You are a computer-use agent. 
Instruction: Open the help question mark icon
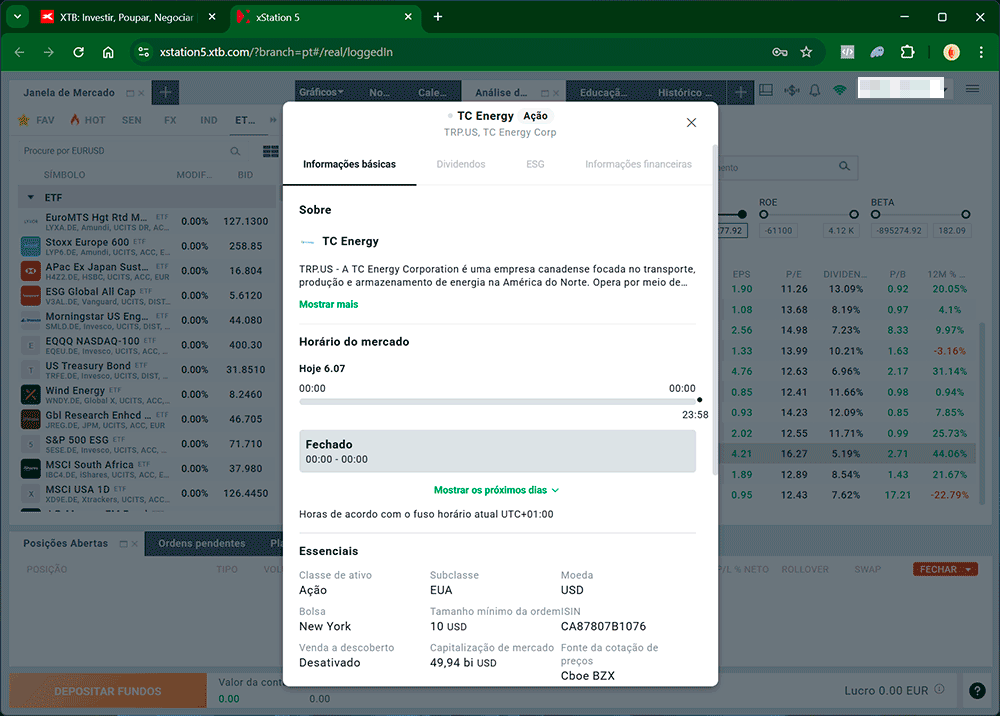coord(977,690)
